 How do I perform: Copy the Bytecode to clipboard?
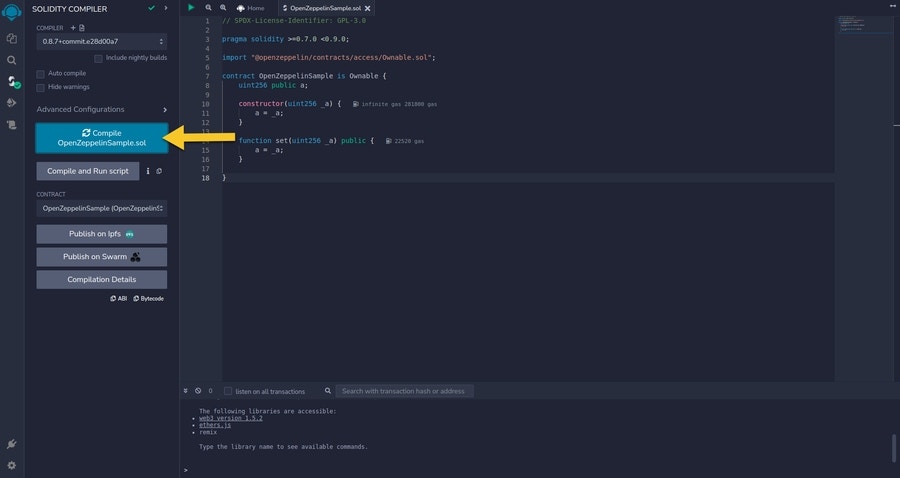coord(149,298)
